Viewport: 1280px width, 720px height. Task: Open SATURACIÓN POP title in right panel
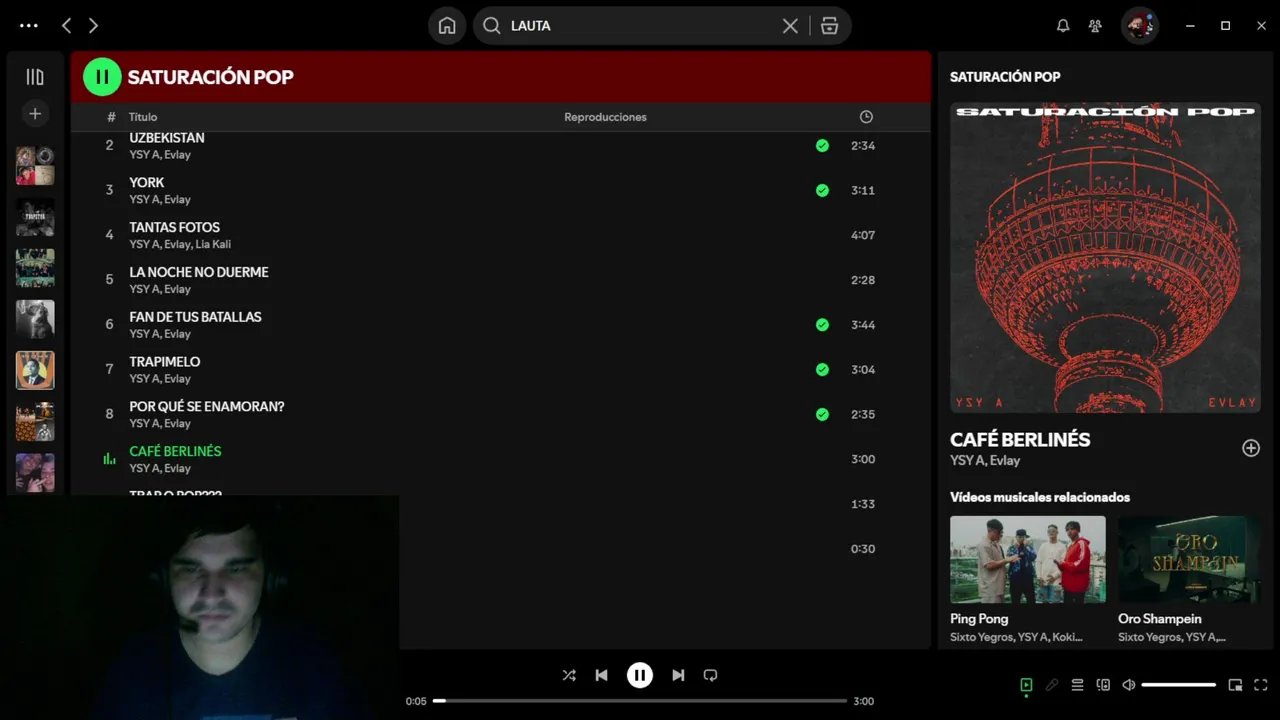[x=1005, y=77]
